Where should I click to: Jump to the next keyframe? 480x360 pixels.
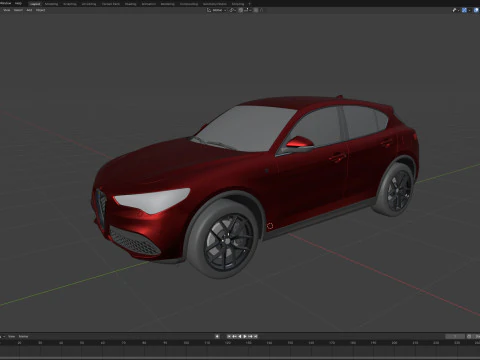(x=250, y=336)
